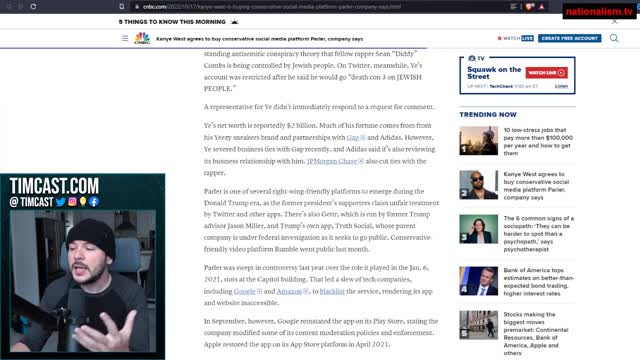Dismiss the morning banner with X
Viewport: 640px width, 360px height.
[614, 22]
